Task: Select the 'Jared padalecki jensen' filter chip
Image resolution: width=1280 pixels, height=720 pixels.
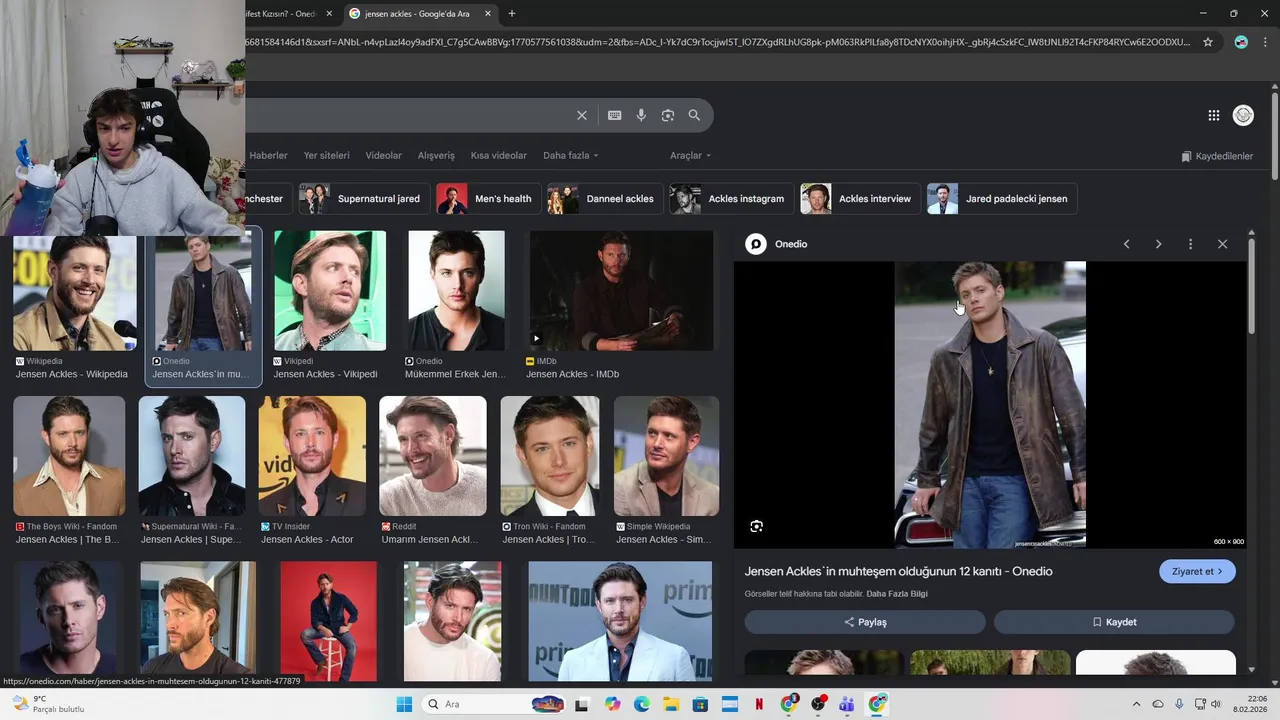Action: (1002, 198)
